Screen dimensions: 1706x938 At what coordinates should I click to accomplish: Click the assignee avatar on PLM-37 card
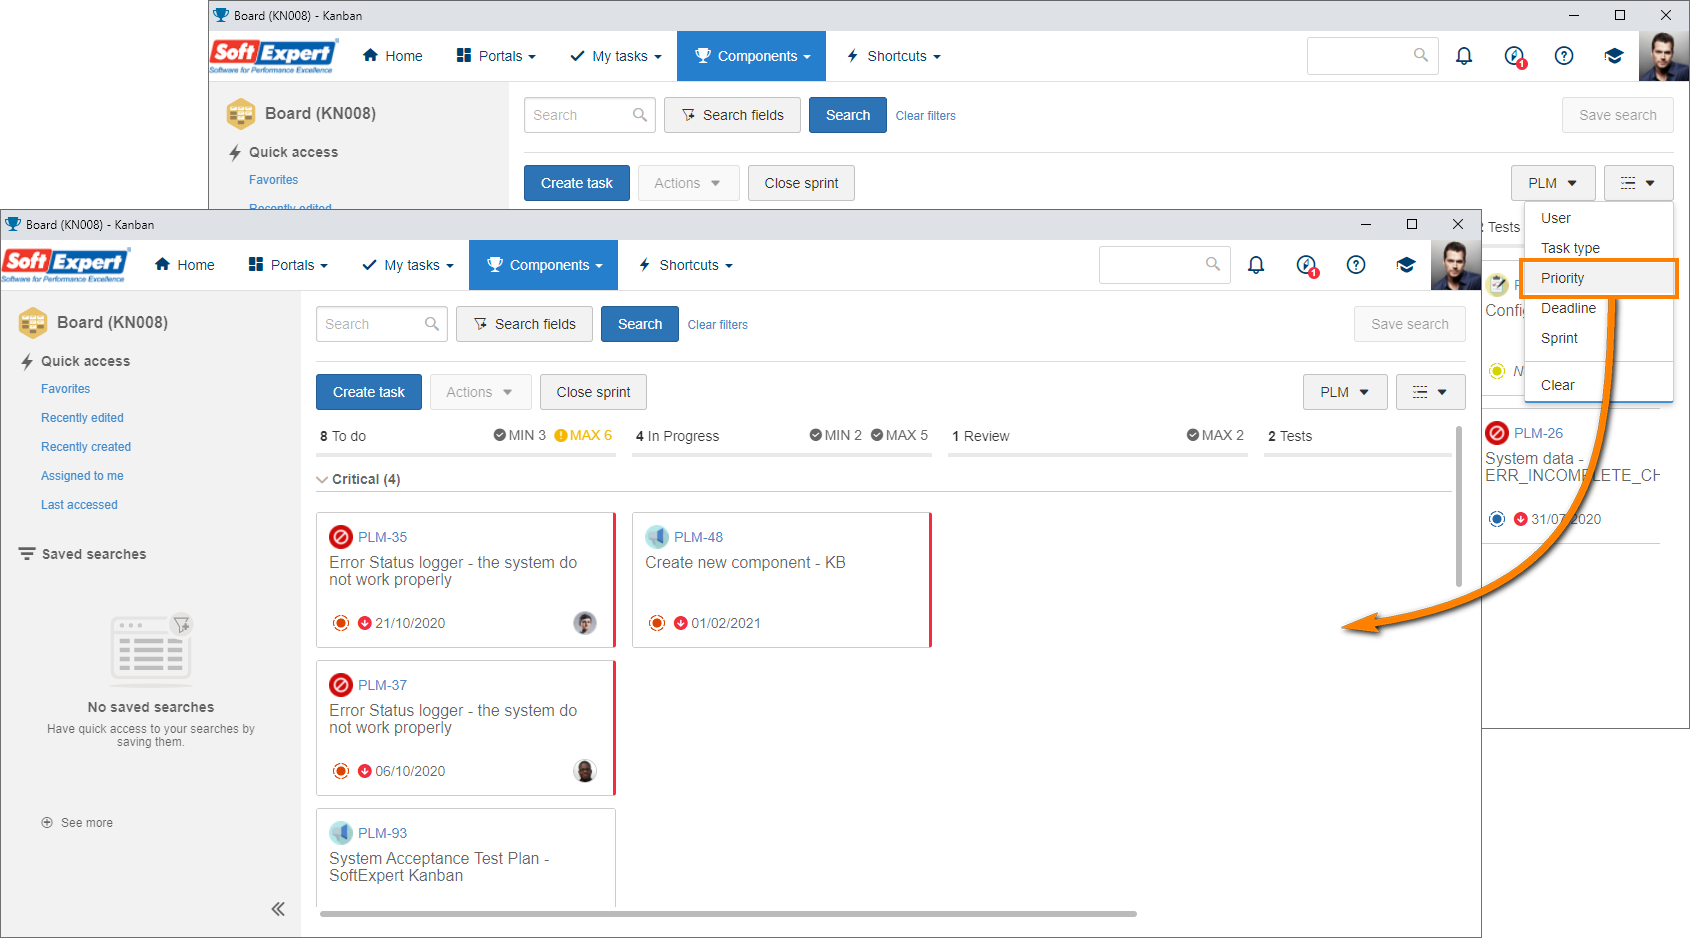[x=585, y=771]
